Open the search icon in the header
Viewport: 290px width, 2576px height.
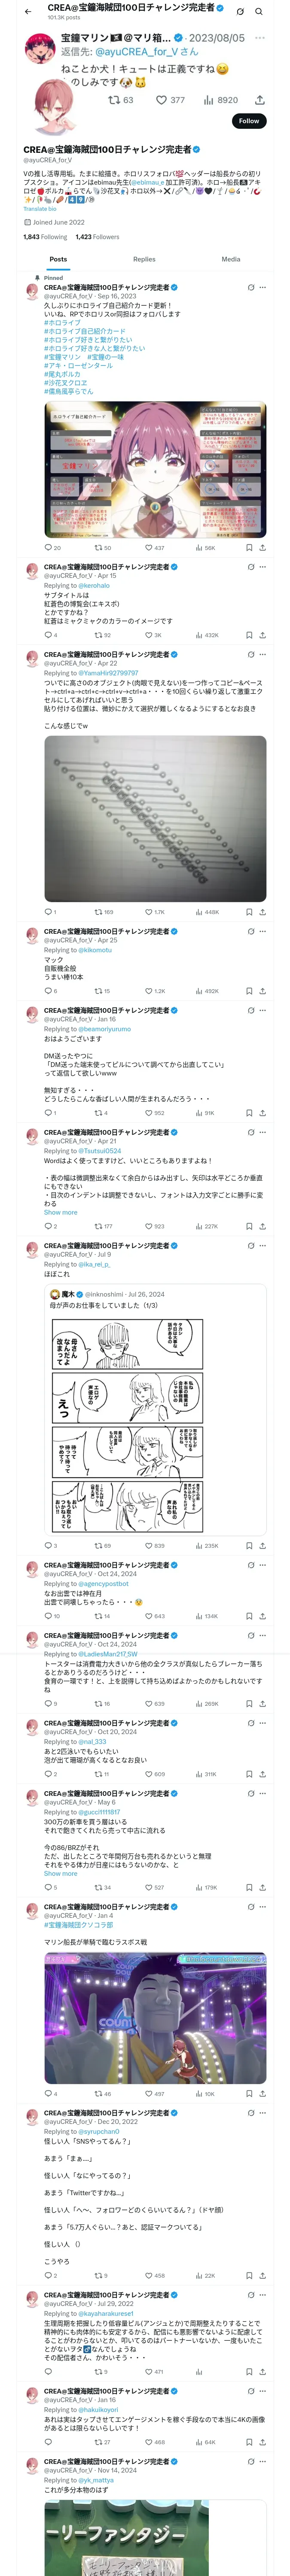tap(259, 11)
